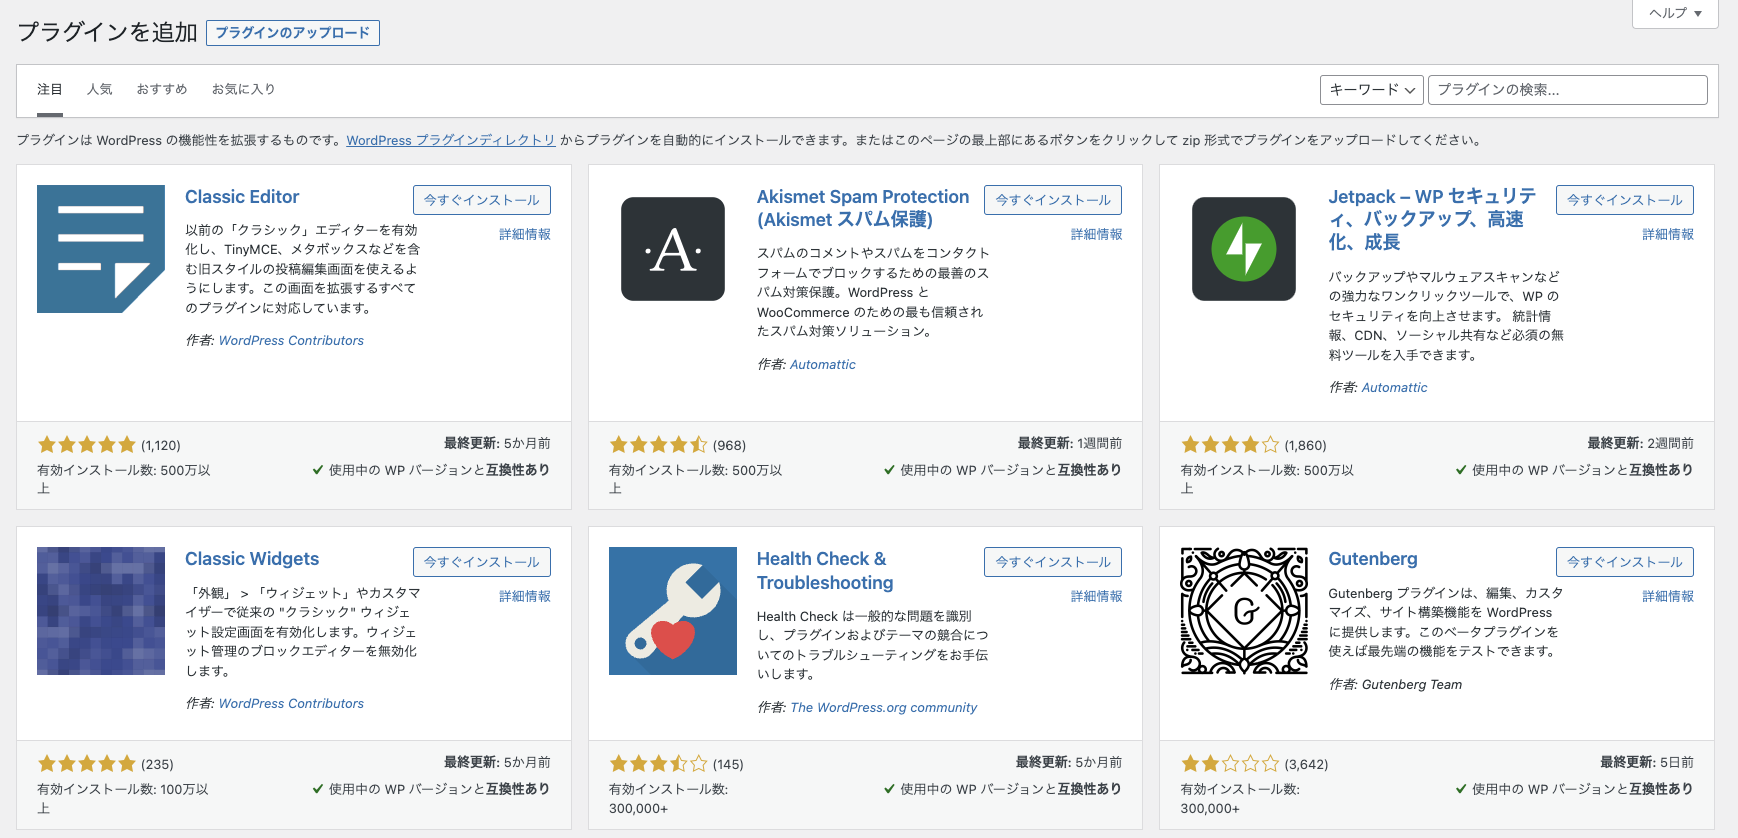Open 詳細情報 for Health Check
This screenshot has height=838, width=1738.
[1096, 596]
